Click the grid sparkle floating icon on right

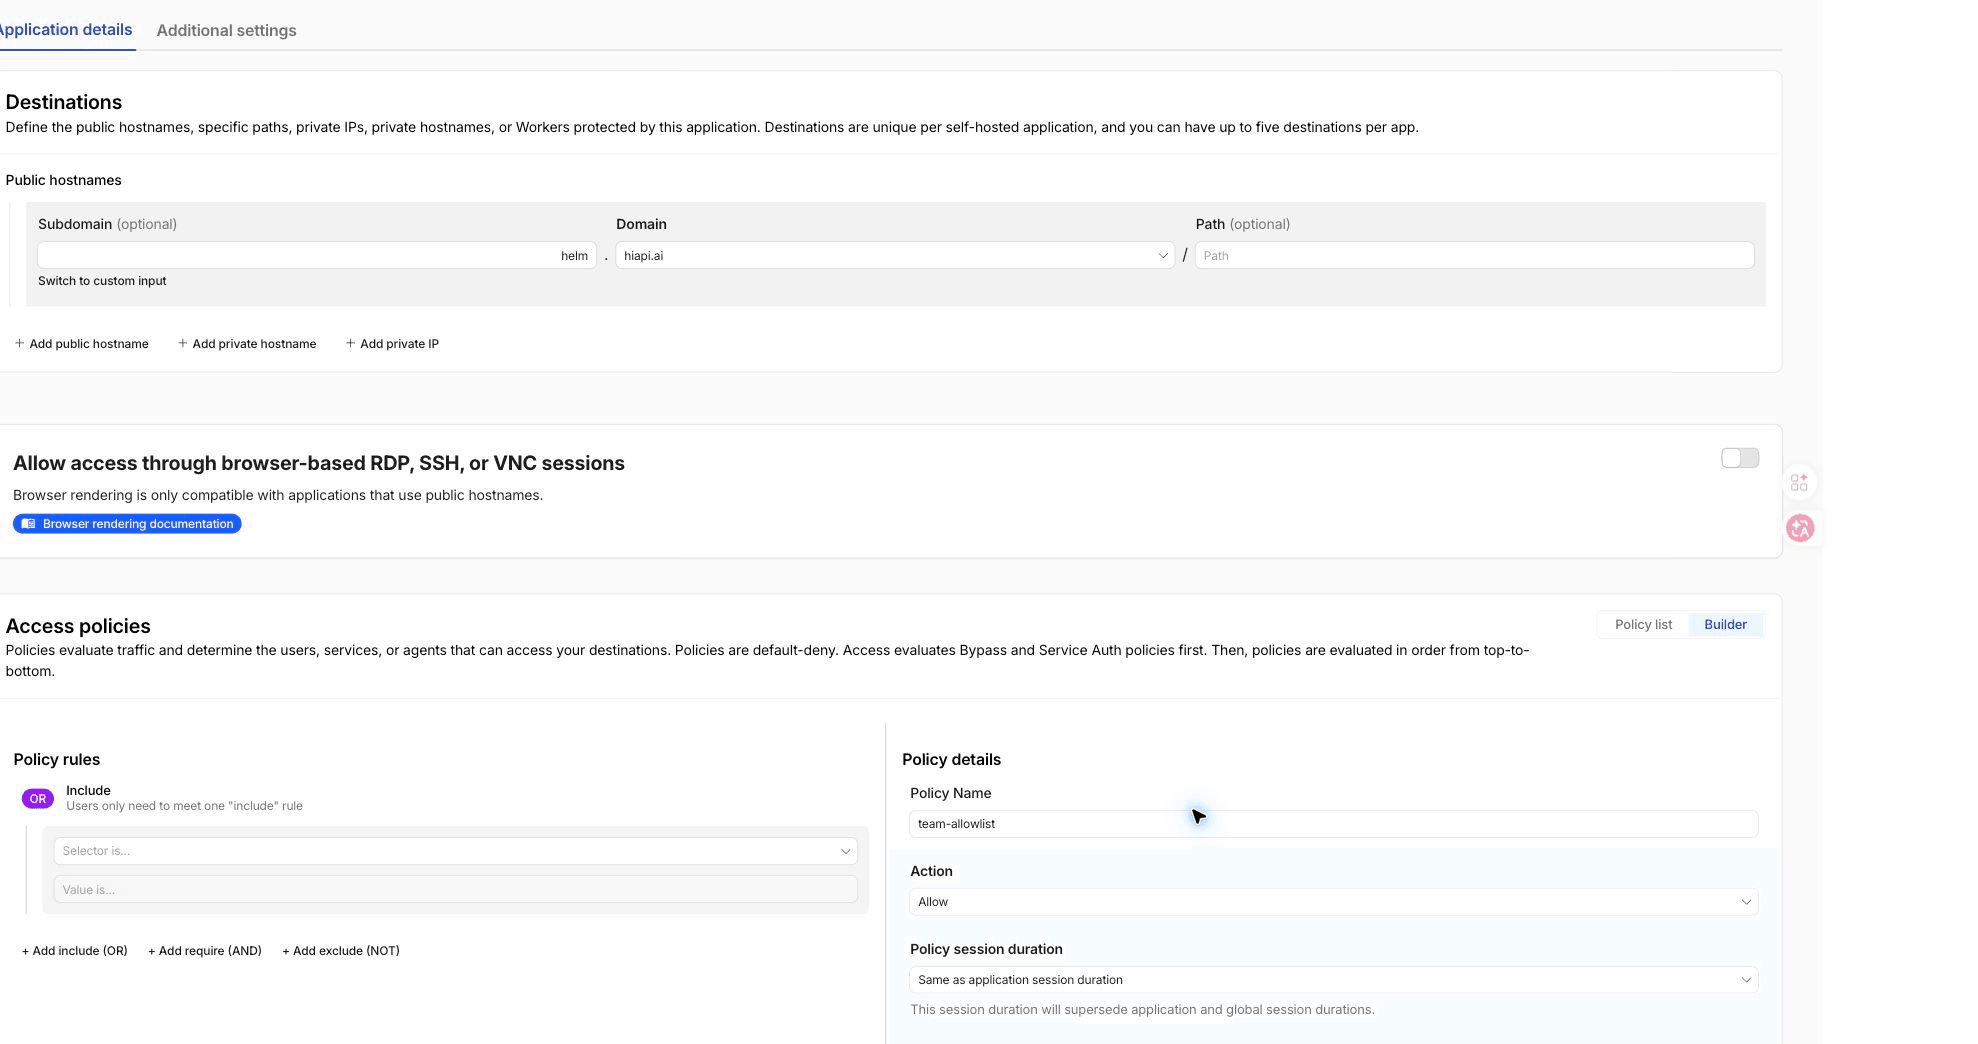tap(1799, 483)
